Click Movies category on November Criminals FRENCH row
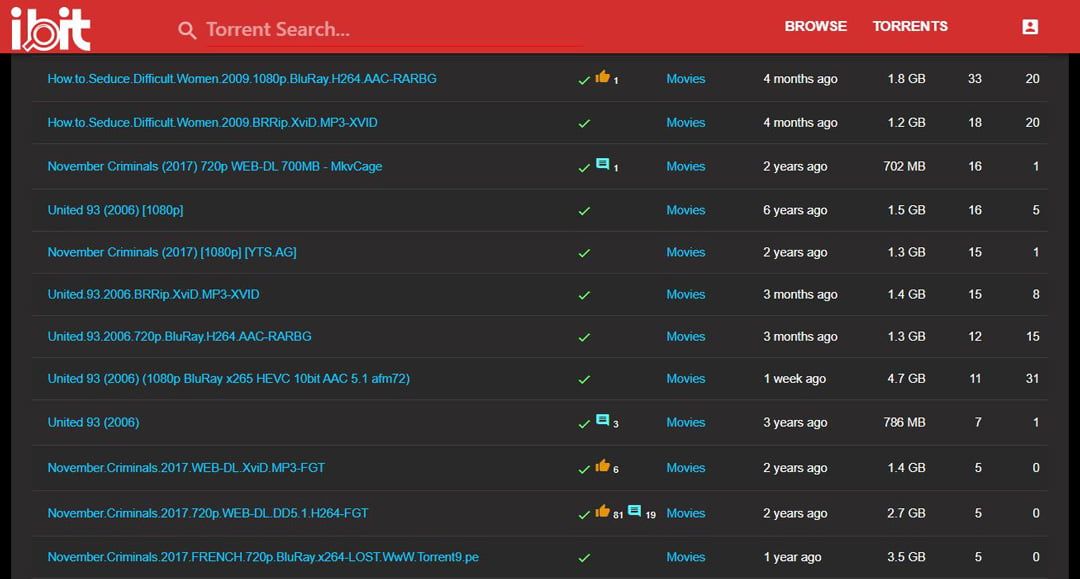The image size is (1080, 579). click(685, 557)
